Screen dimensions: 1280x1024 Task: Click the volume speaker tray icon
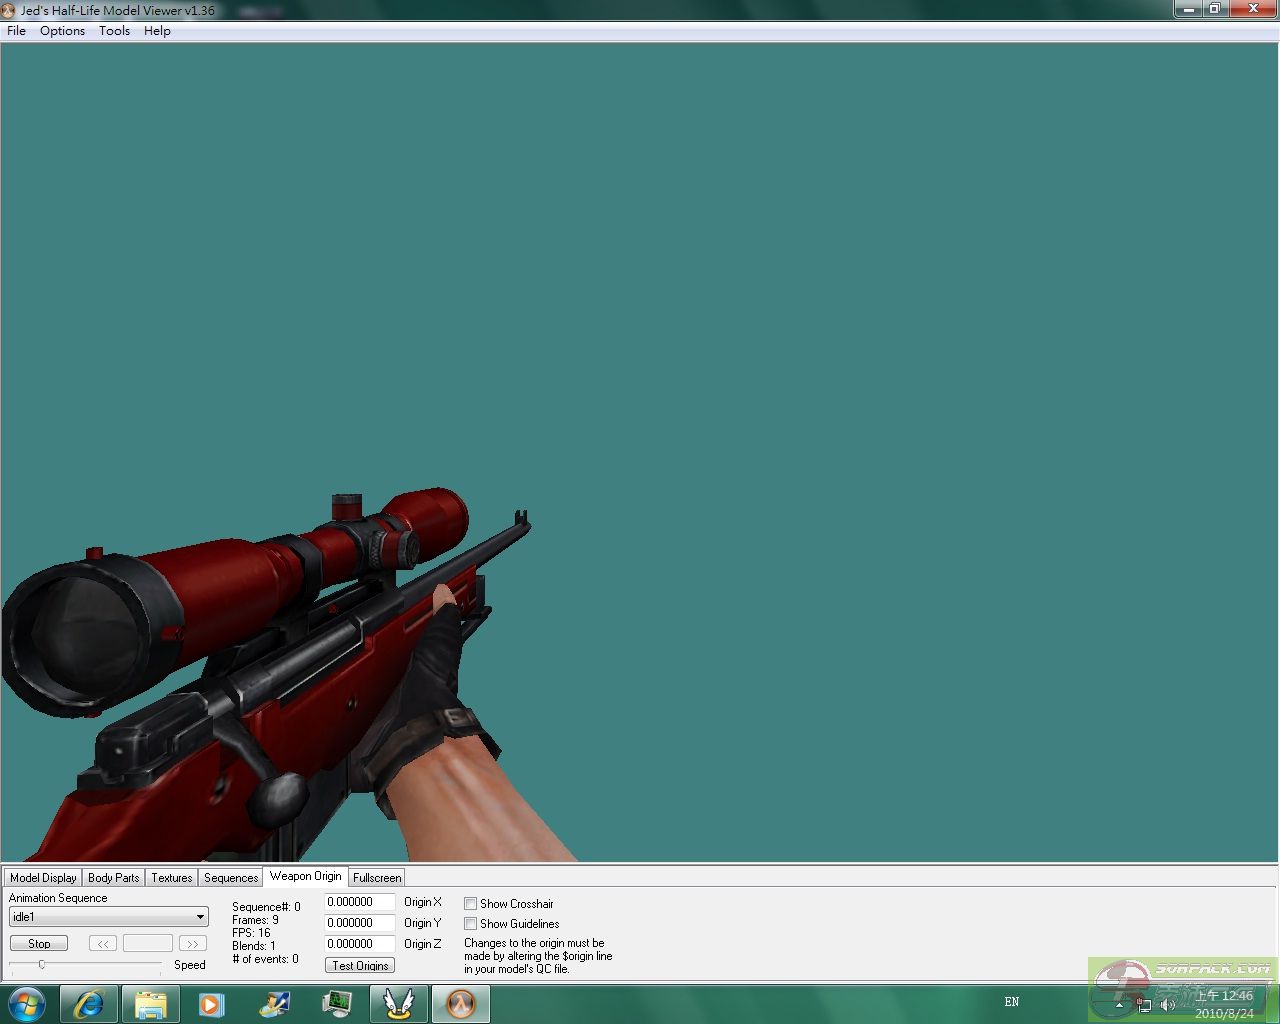(x=1167, y=1004)
